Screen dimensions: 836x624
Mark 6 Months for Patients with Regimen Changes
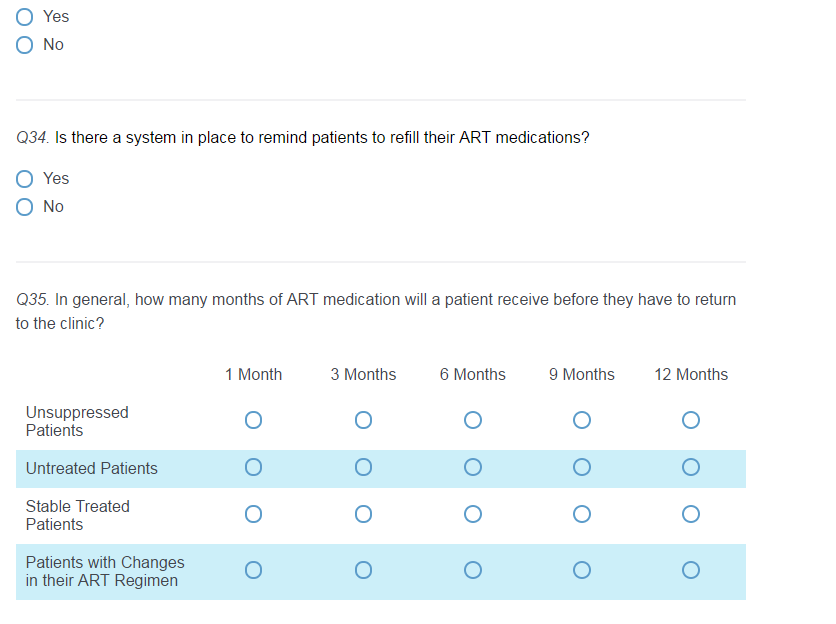tap(473, 570)
